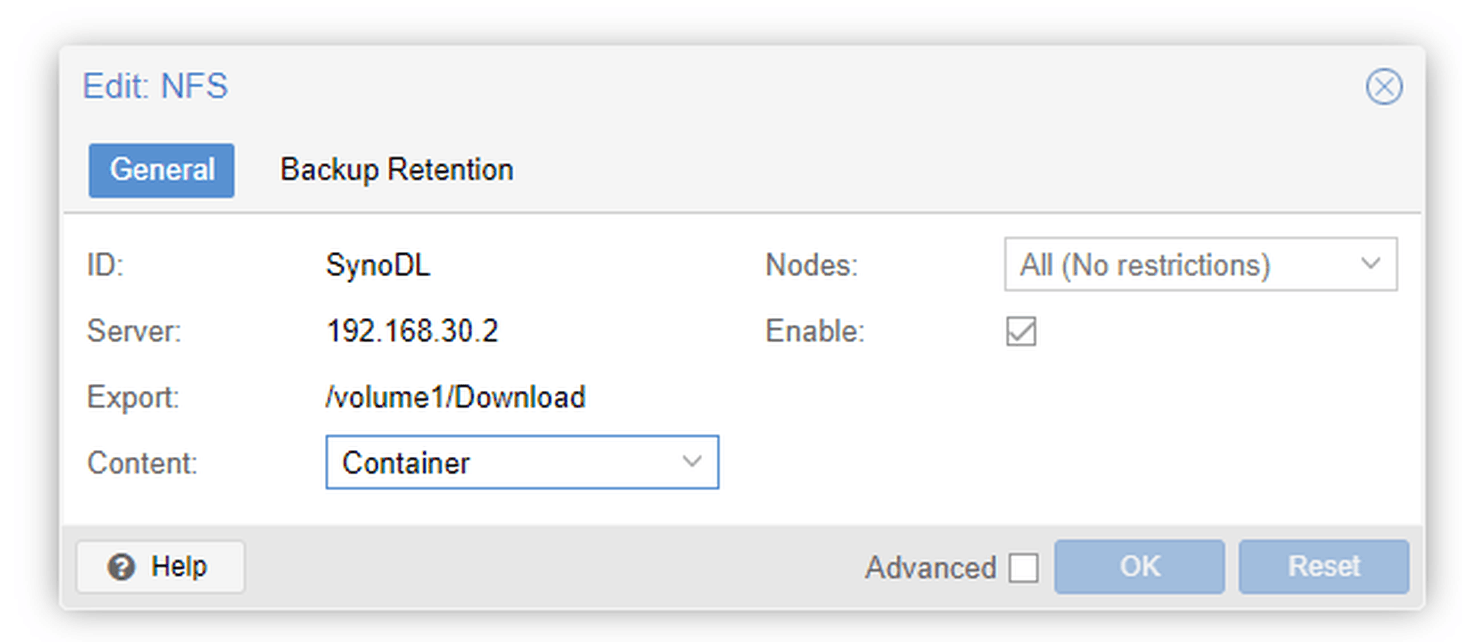
Task: Click the question mark Help icon
Action: (x=122, y=568)
